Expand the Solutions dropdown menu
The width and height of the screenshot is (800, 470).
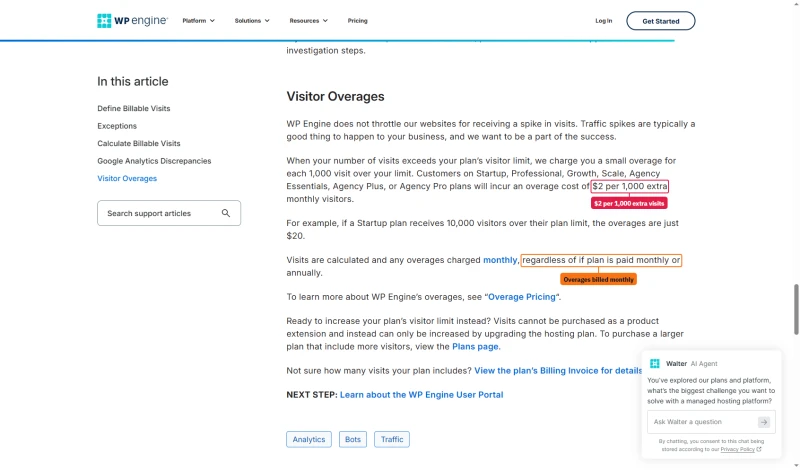(x=252, y=21)
